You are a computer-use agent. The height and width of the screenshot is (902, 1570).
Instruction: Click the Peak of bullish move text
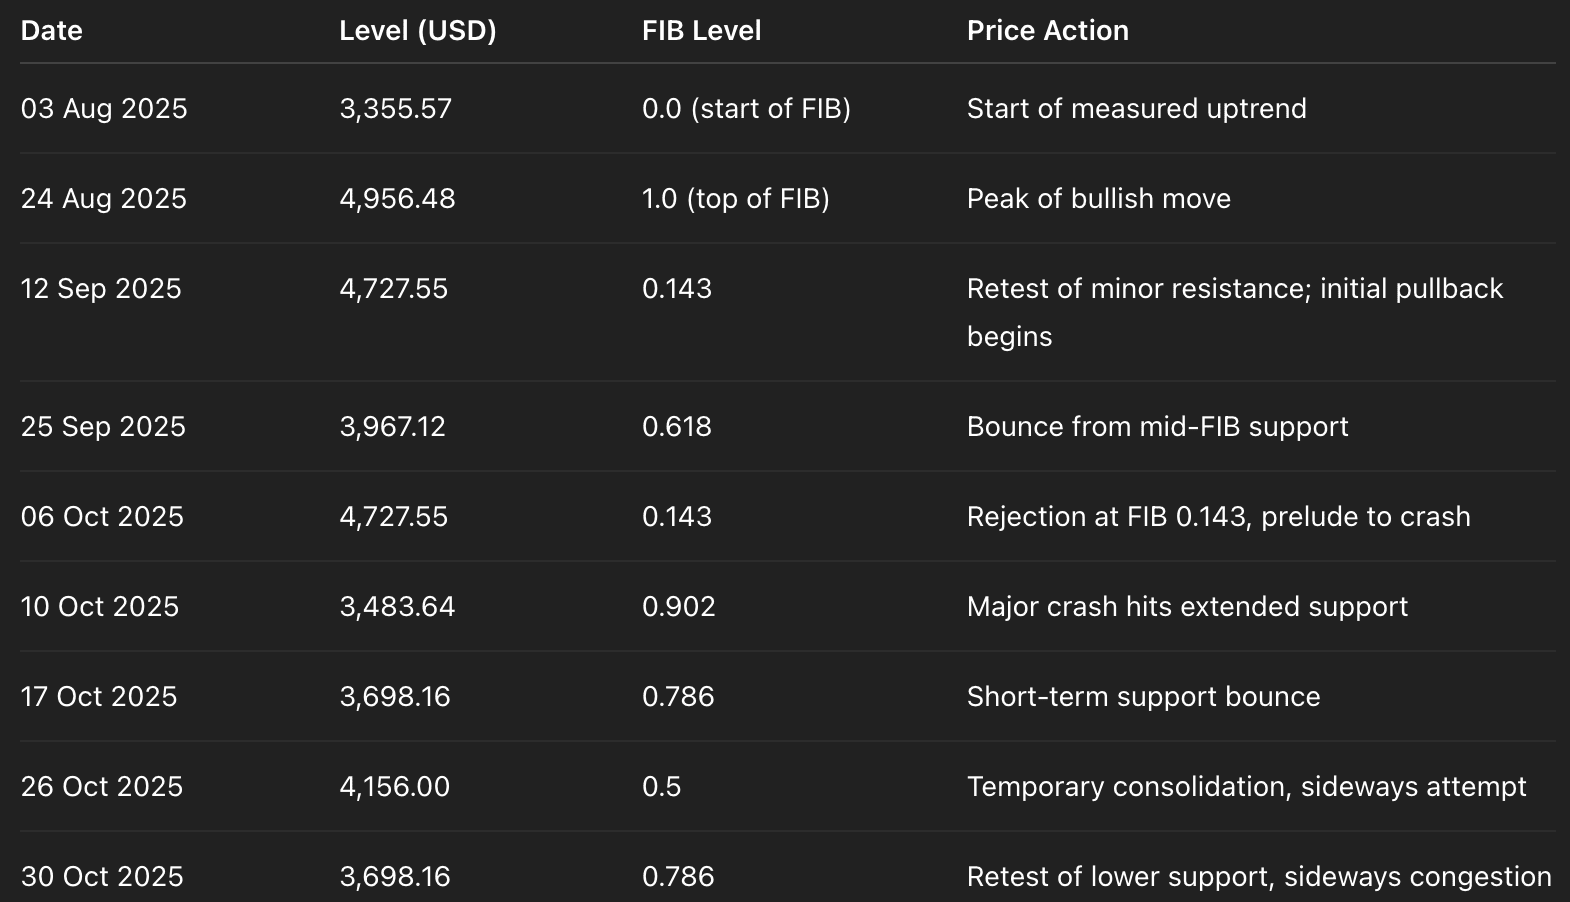pos(1098,199)
